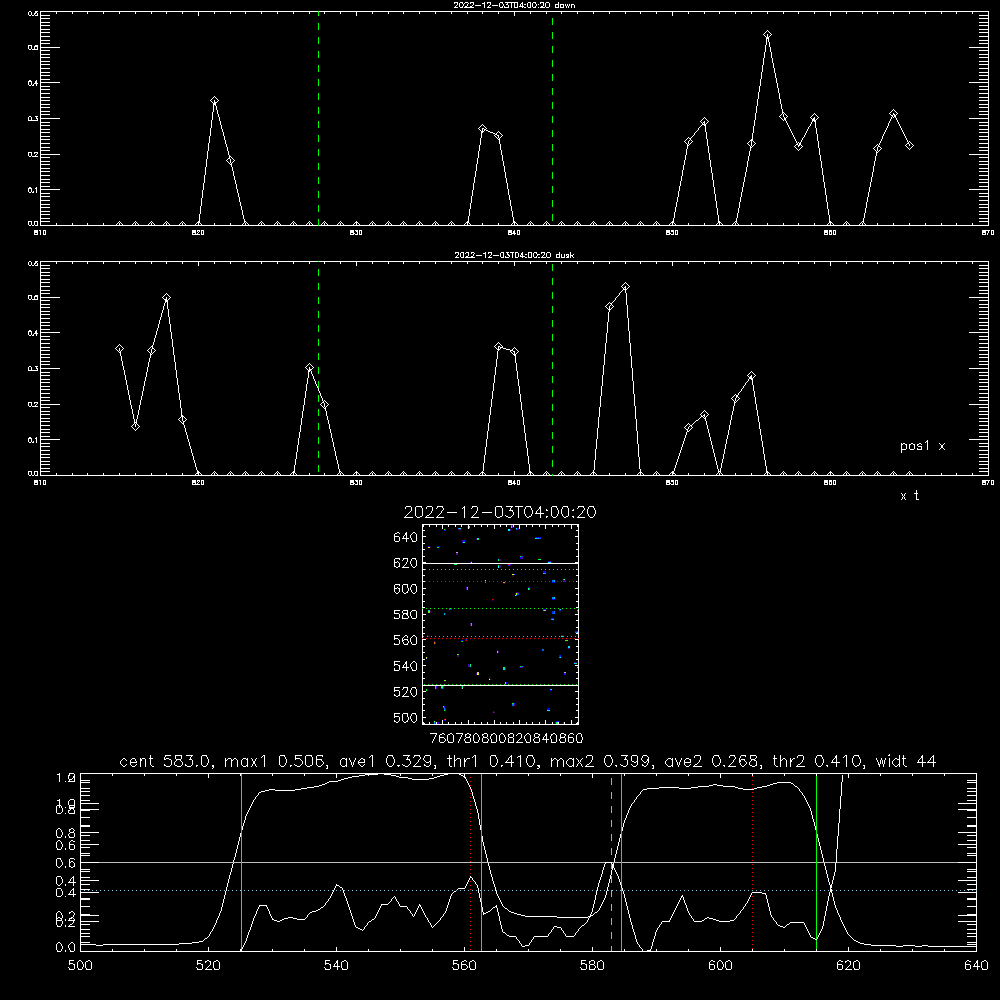The image size is (1000, 1000).
Task: Click the "600" label on bottom plot x-axis
Action: [x=720, y=966]
